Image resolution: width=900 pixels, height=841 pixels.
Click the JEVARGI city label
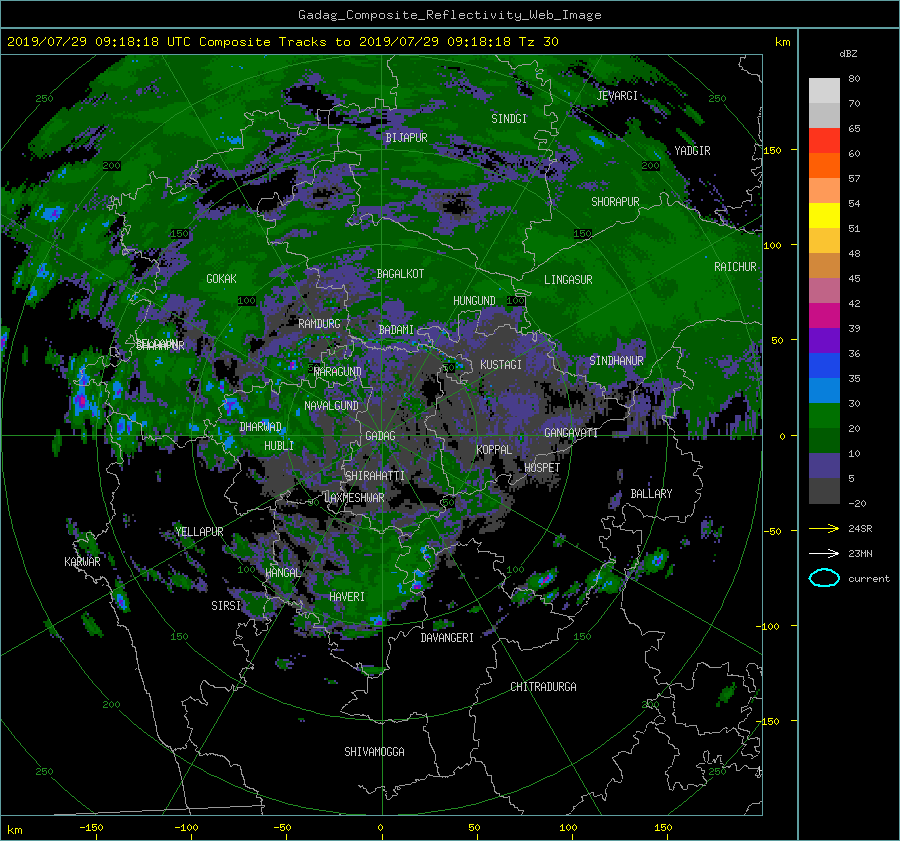[x=617, y=95]
